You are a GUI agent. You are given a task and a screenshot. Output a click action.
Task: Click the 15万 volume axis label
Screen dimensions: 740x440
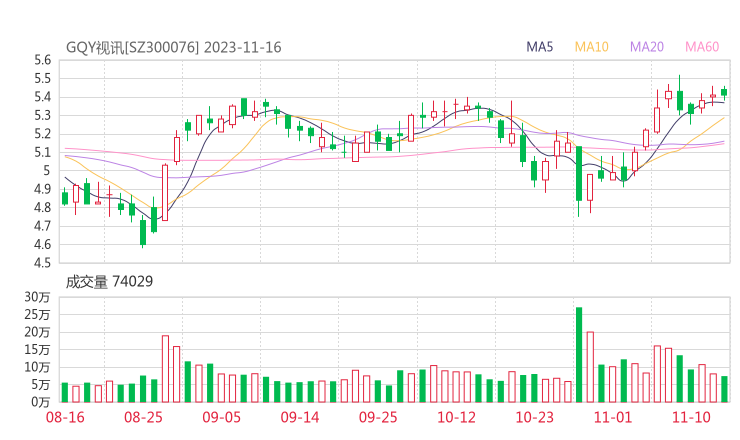(x=37, y=349)
